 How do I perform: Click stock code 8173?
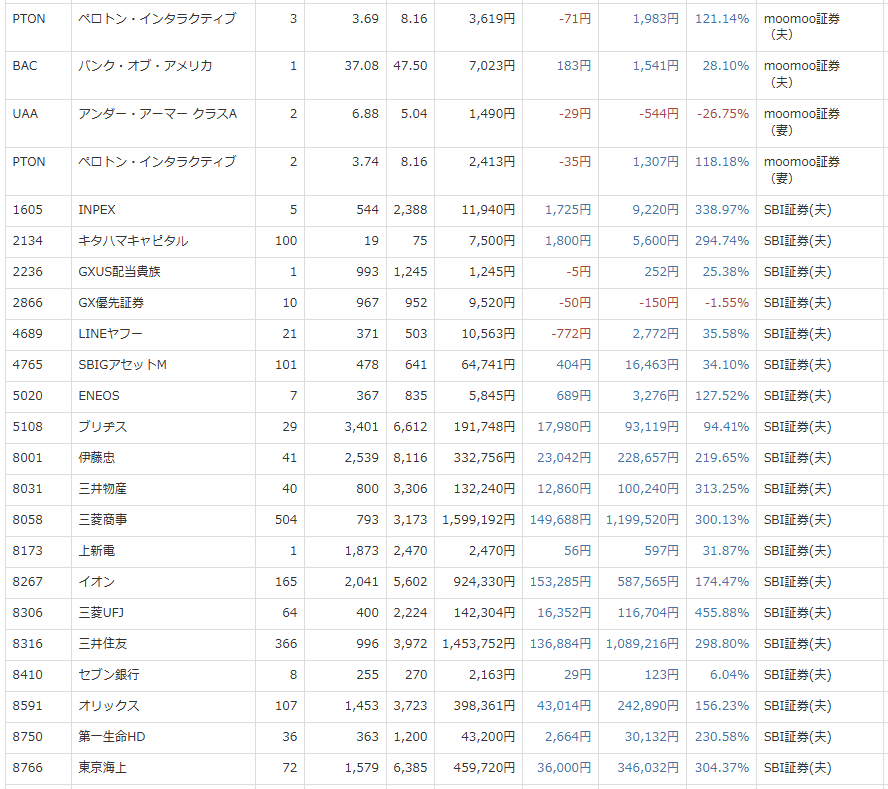pos(27,551)
